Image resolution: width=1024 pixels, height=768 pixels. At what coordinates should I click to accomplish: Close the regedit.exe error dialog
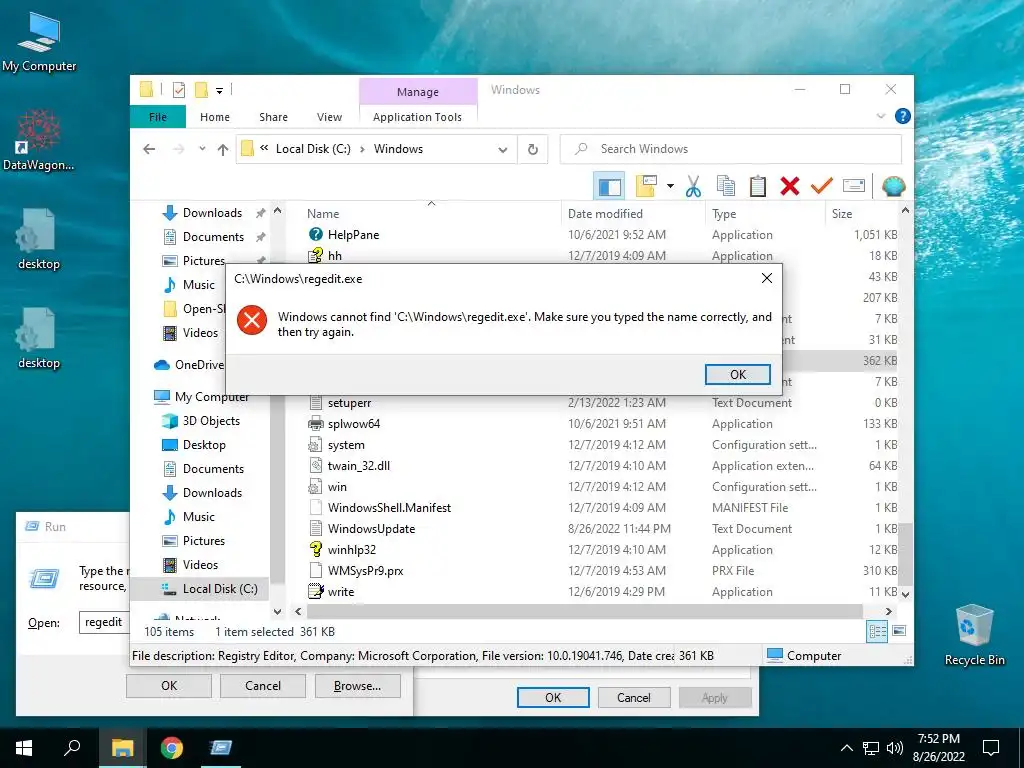click(767, 278)
